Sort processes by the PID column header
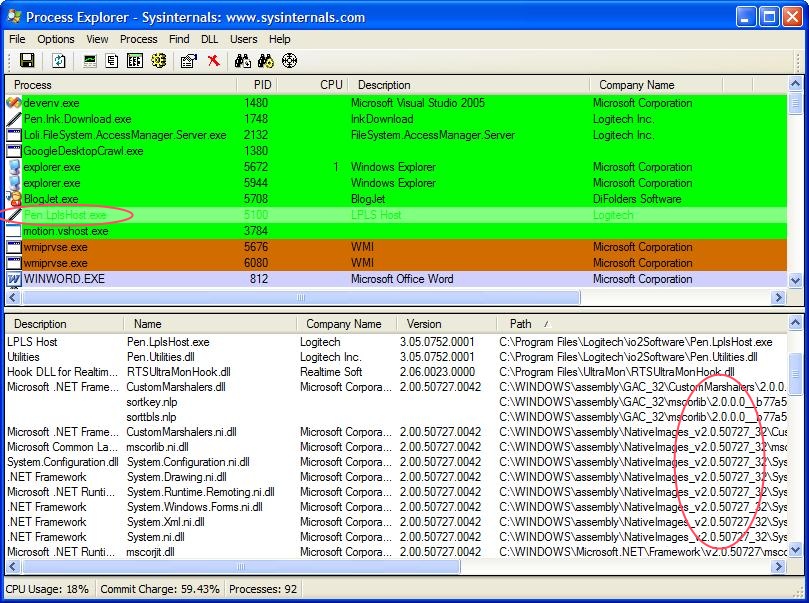 point(257,85)
